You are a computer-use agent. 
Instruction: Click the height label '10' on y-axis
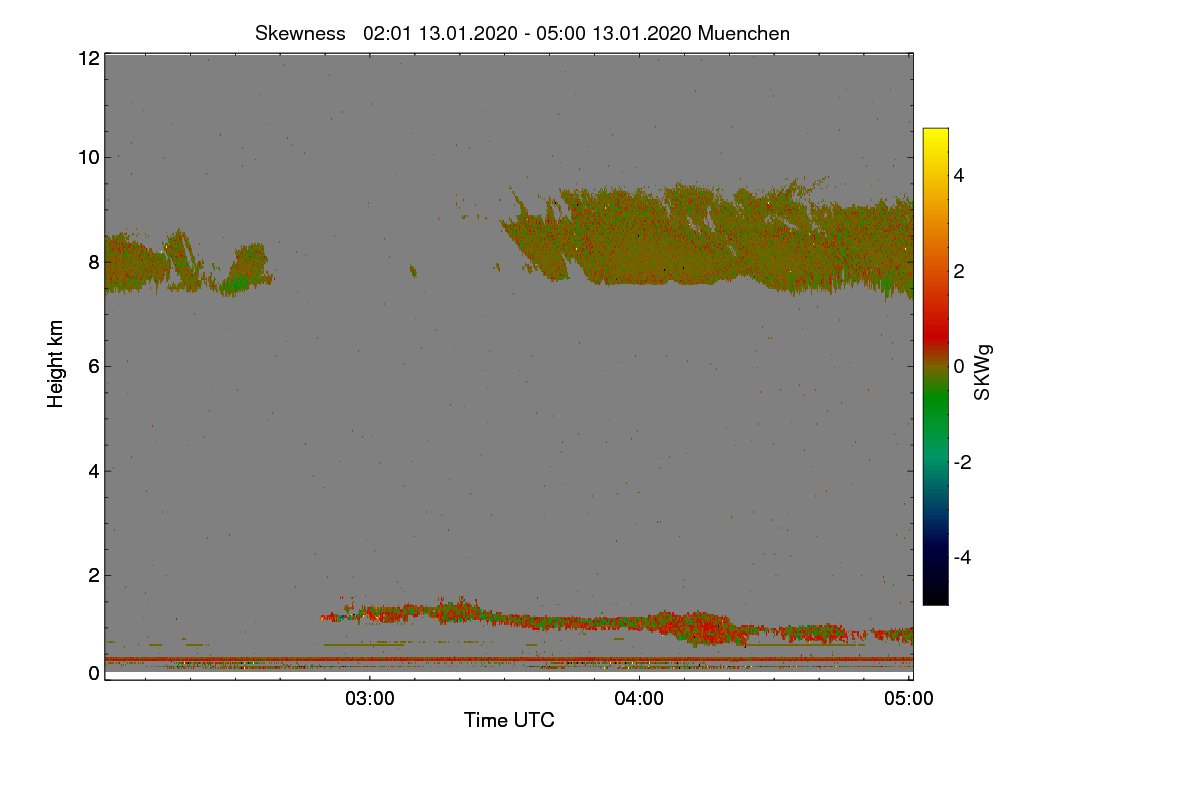(88, 156)
